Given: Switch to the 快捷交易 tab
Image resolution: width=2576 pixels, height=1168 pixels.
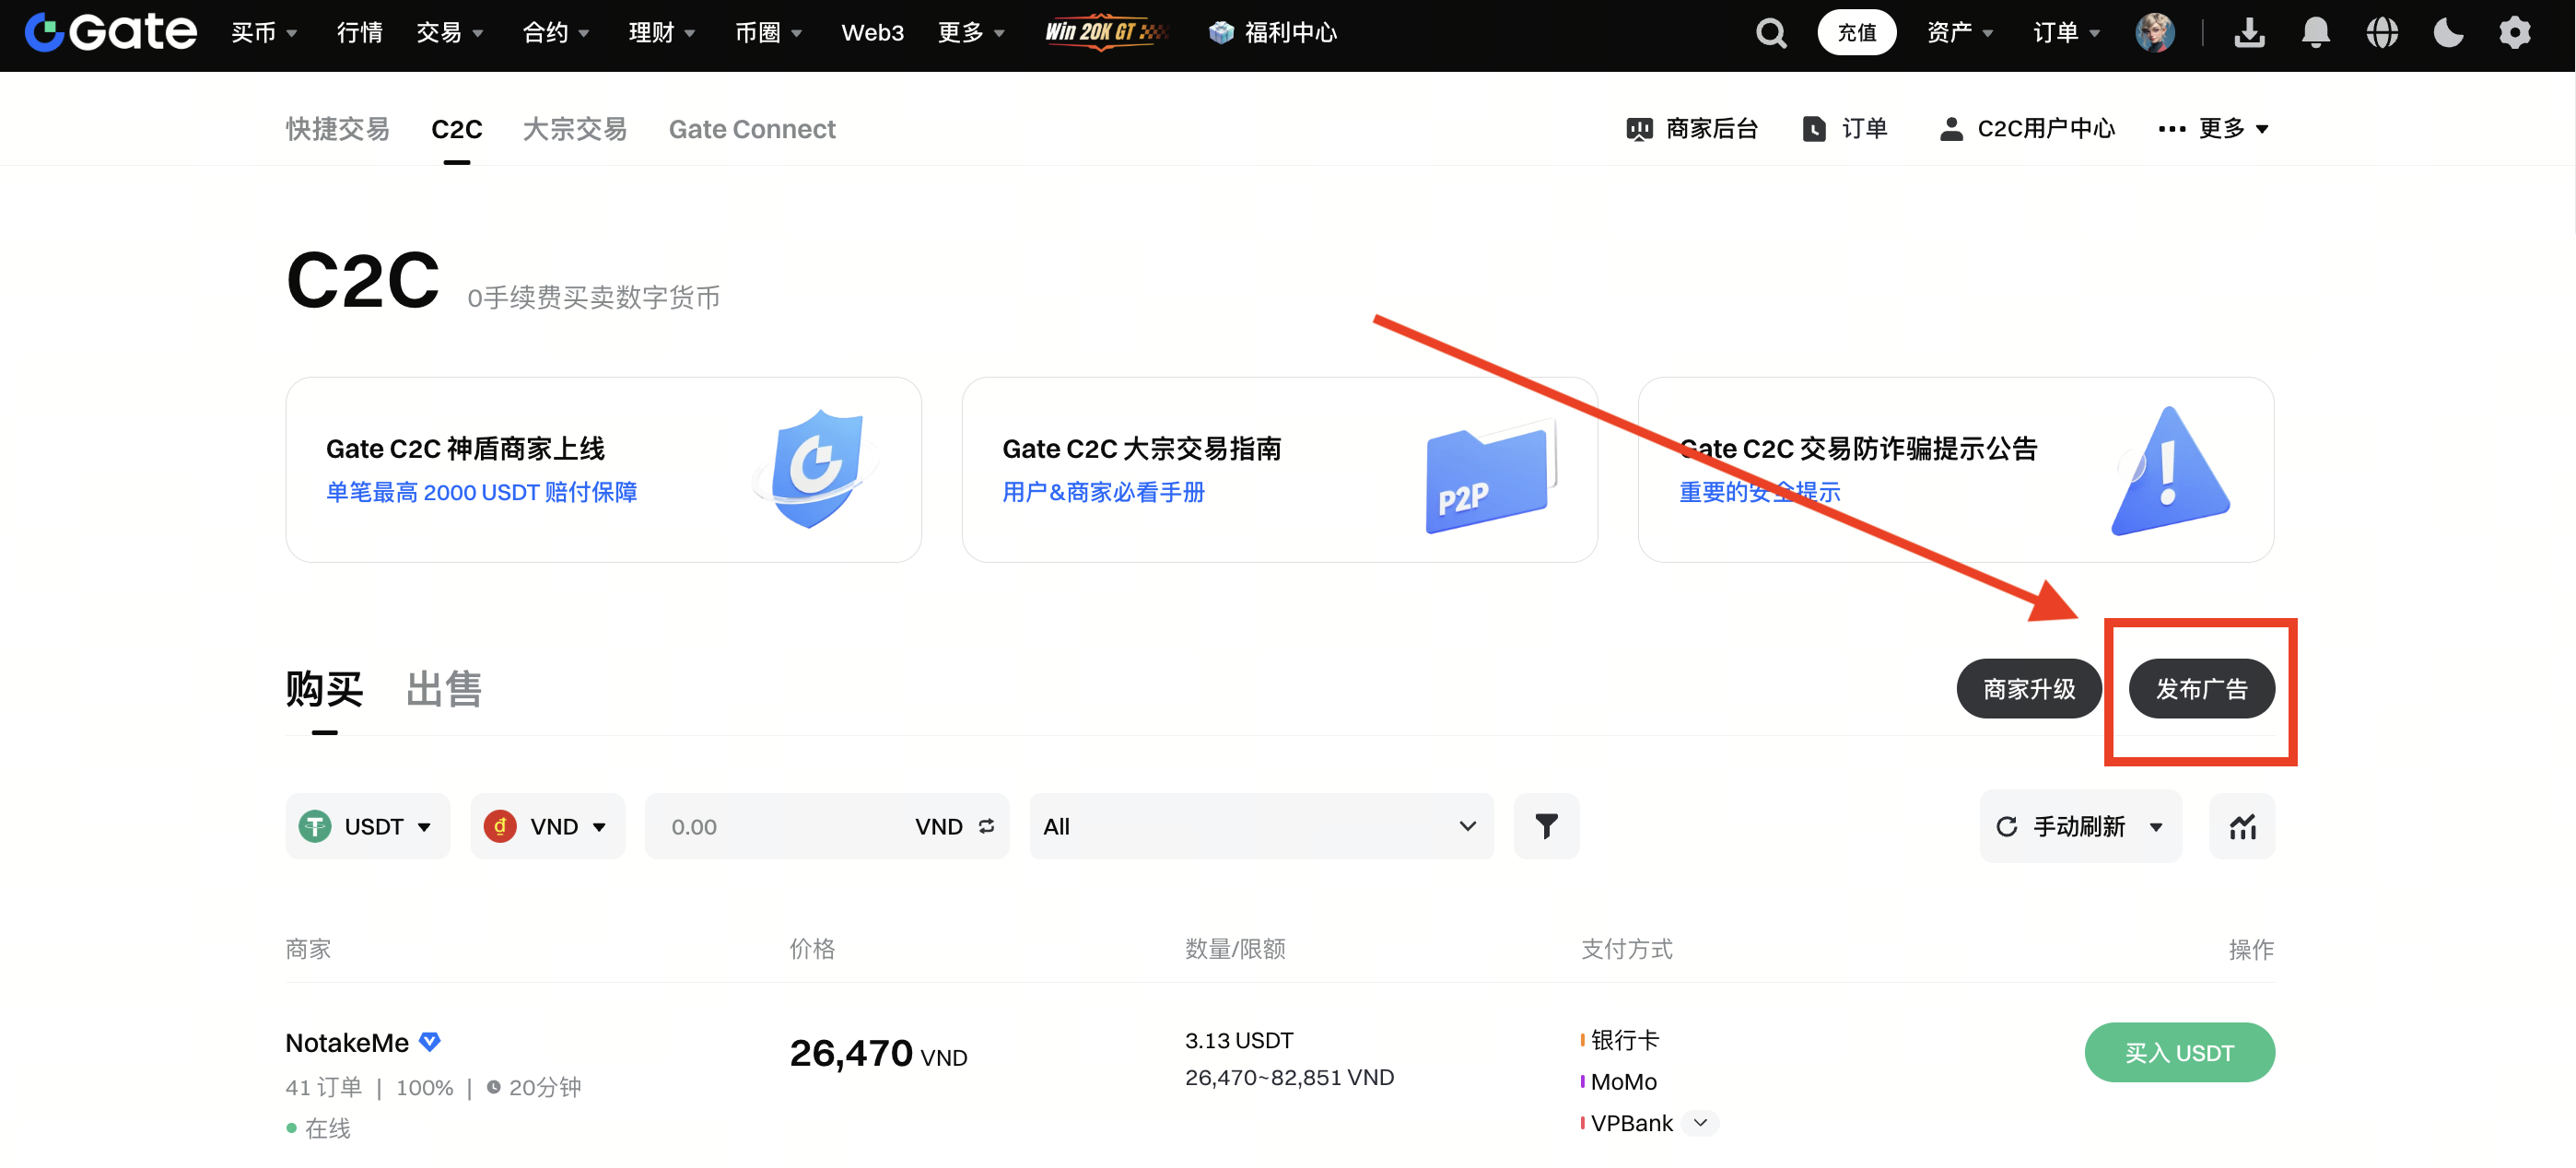Looking at the screenshot, I should point(337,129).
